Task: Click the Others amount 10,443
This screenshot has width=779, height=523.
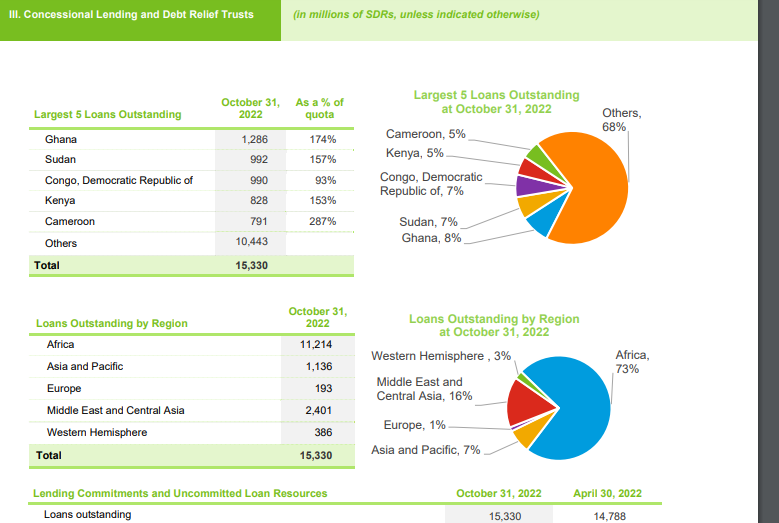Action: (251, 243)
